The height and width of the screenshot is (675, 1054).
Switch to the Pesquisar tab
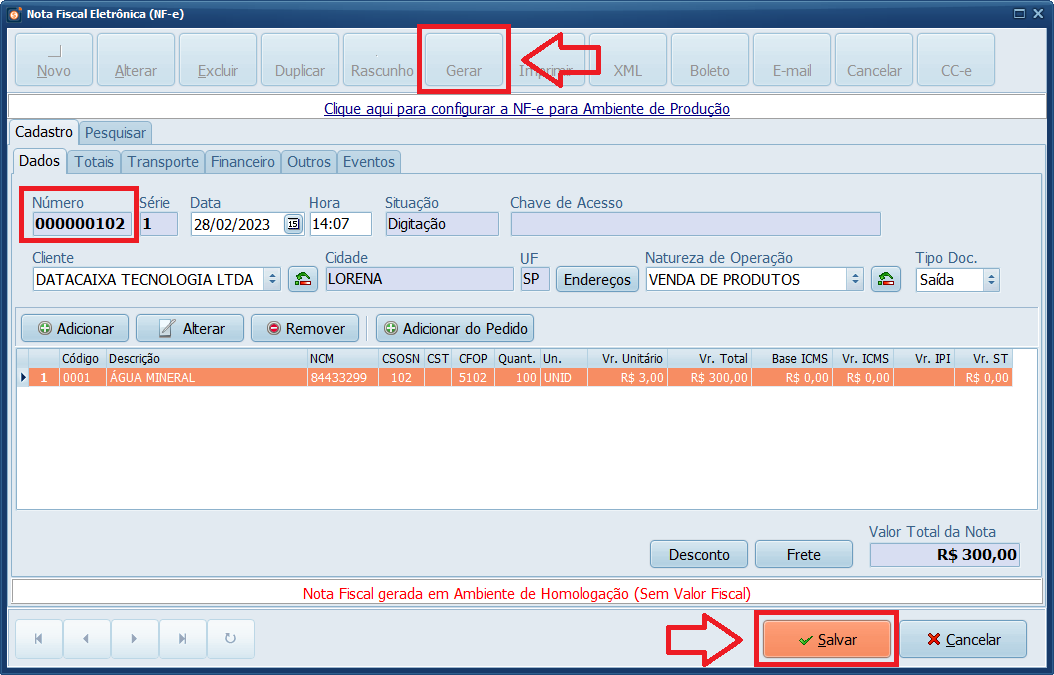[x=114, y=132]
